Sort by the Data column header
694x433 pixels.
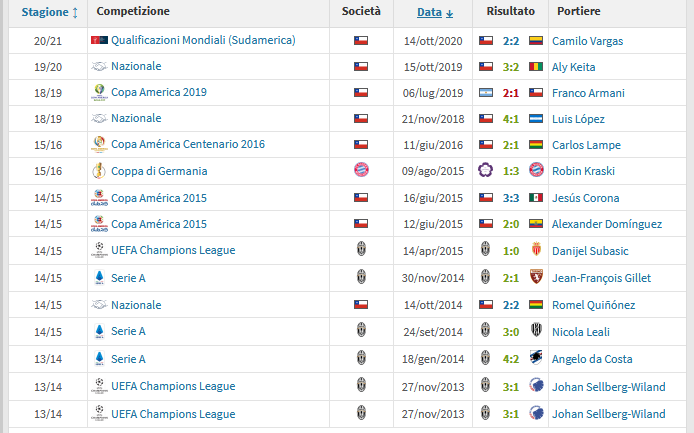click(x=435, y=12)
